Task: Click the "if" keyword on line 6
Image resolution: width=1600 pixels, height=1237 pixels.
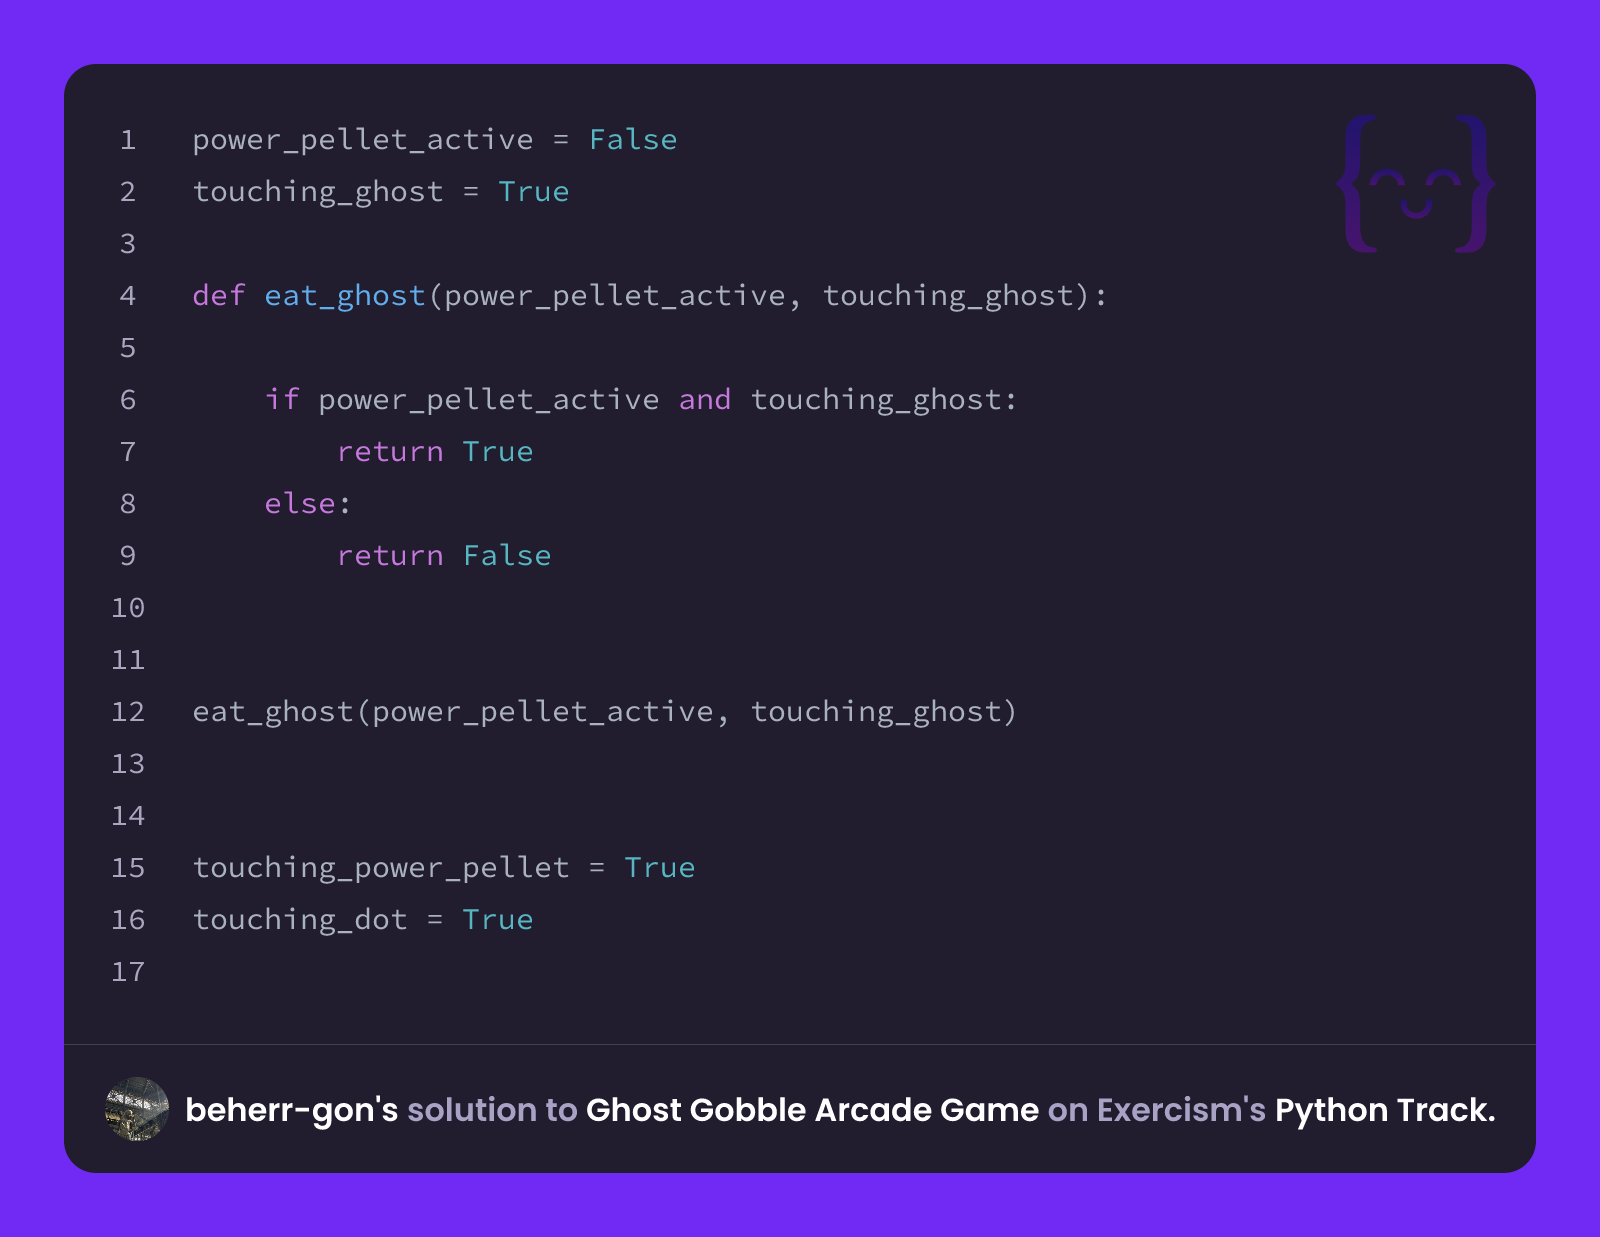Action: 282,400
